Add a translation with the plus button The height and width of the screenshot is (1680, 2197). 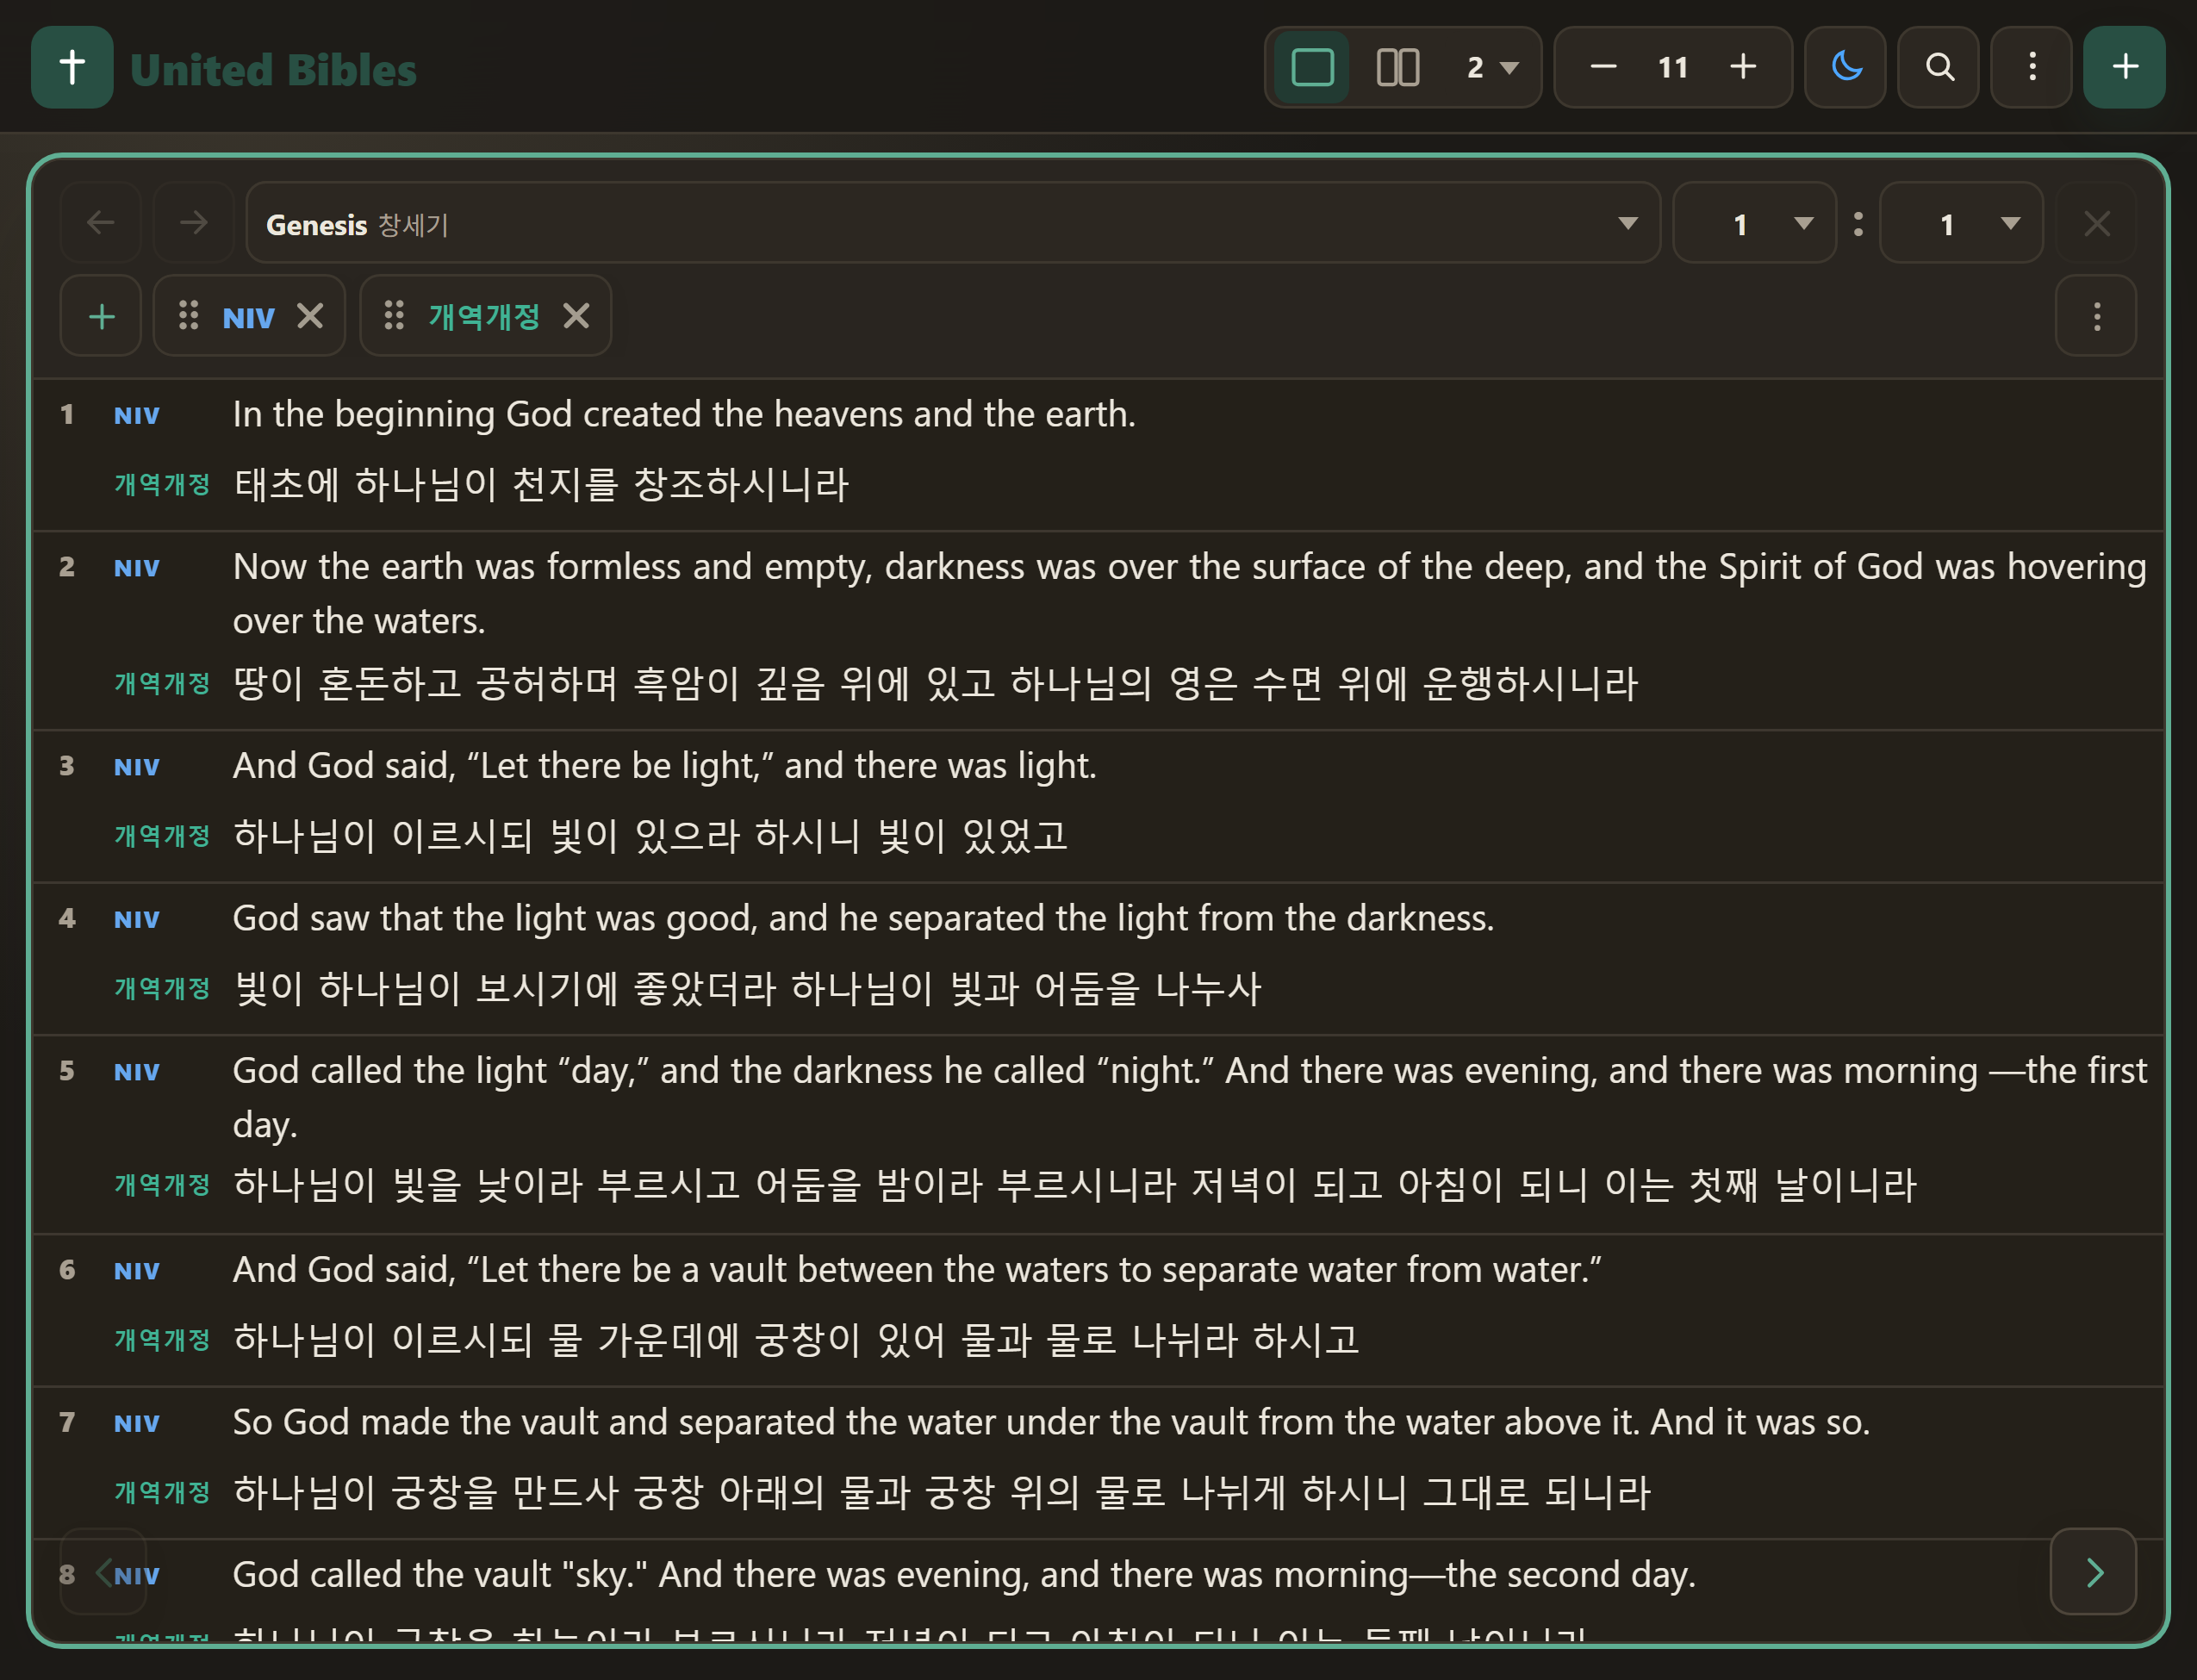click(x=101, y=316)
